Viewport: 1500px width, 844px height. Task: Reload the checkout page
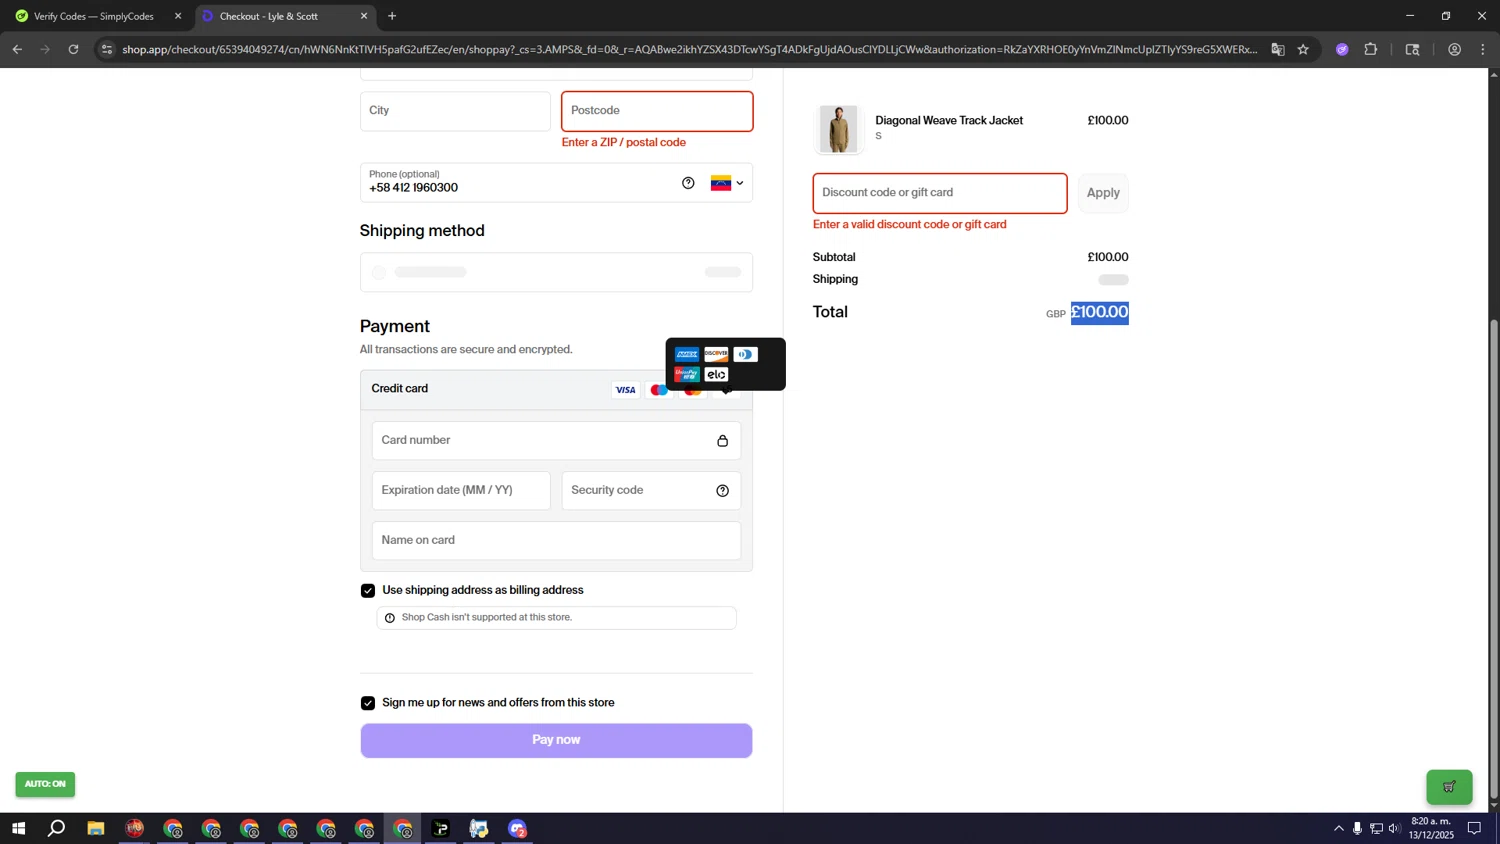(x=73, y=49)
